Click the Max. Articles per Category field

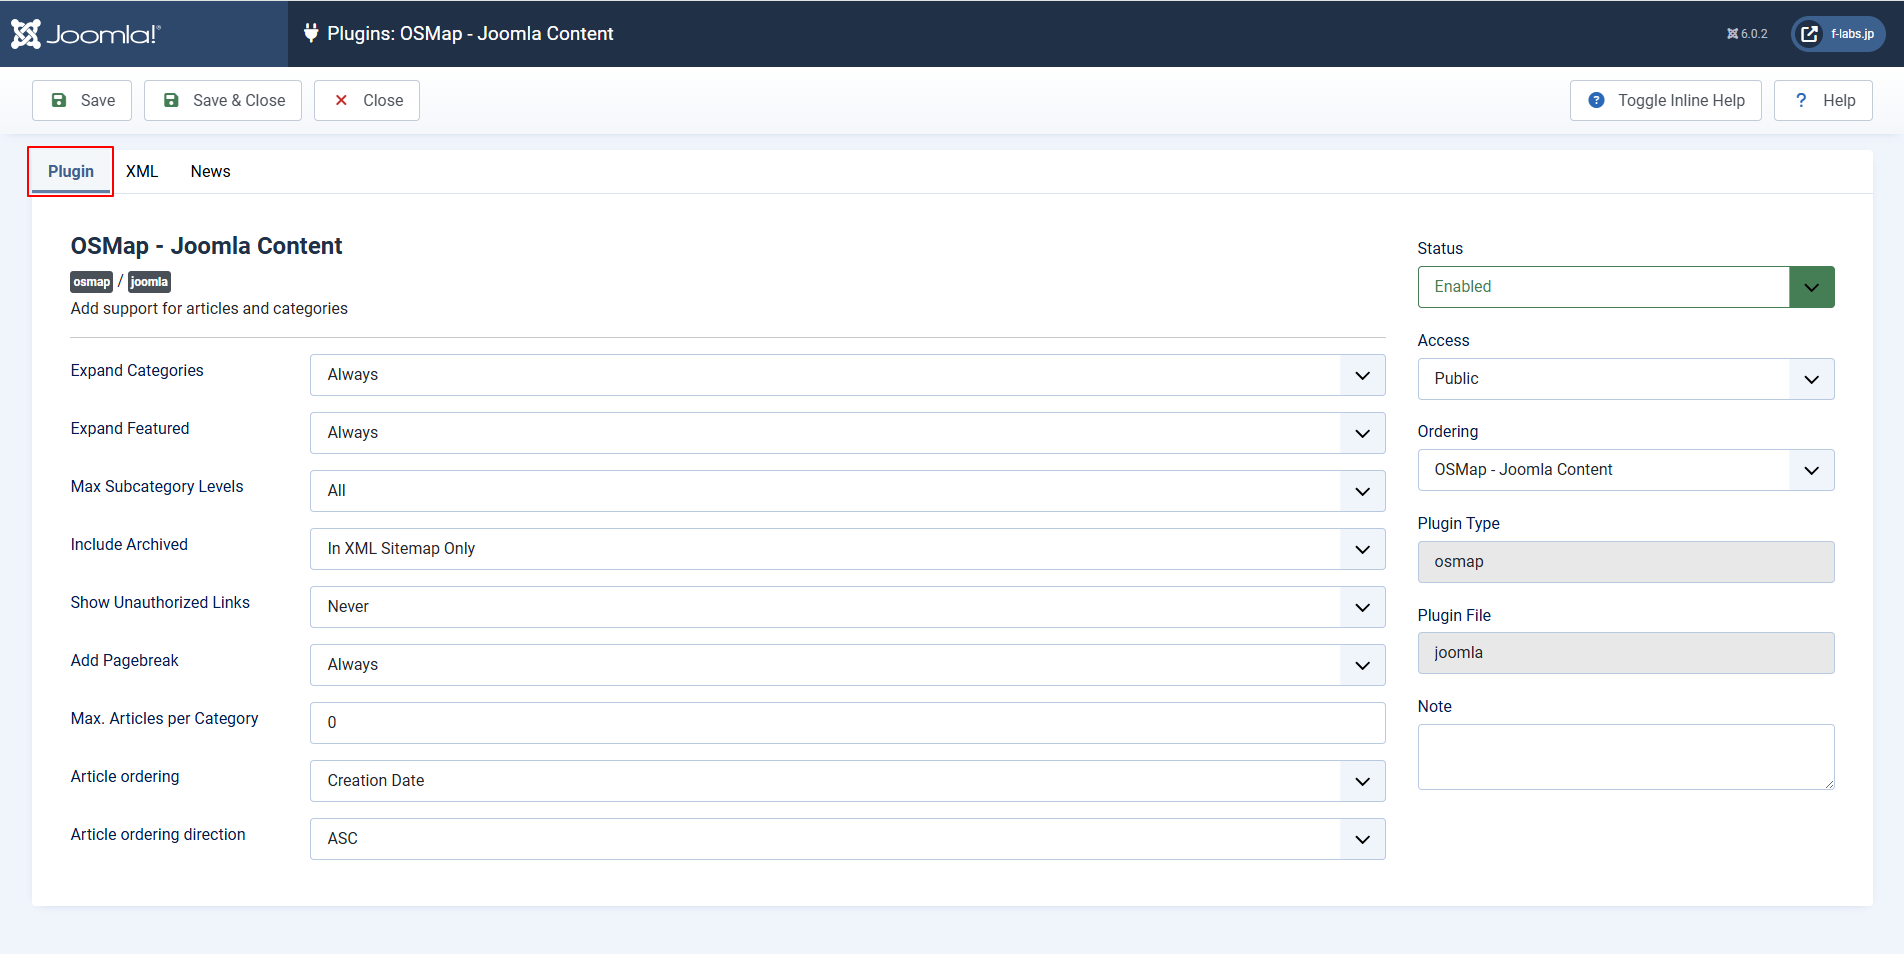(846, 723)
